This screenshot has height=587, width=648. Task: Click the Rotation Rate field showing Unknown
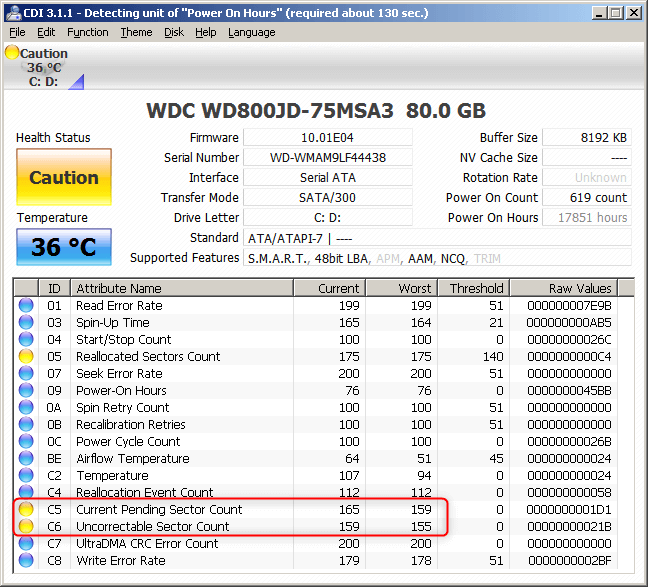587,177
